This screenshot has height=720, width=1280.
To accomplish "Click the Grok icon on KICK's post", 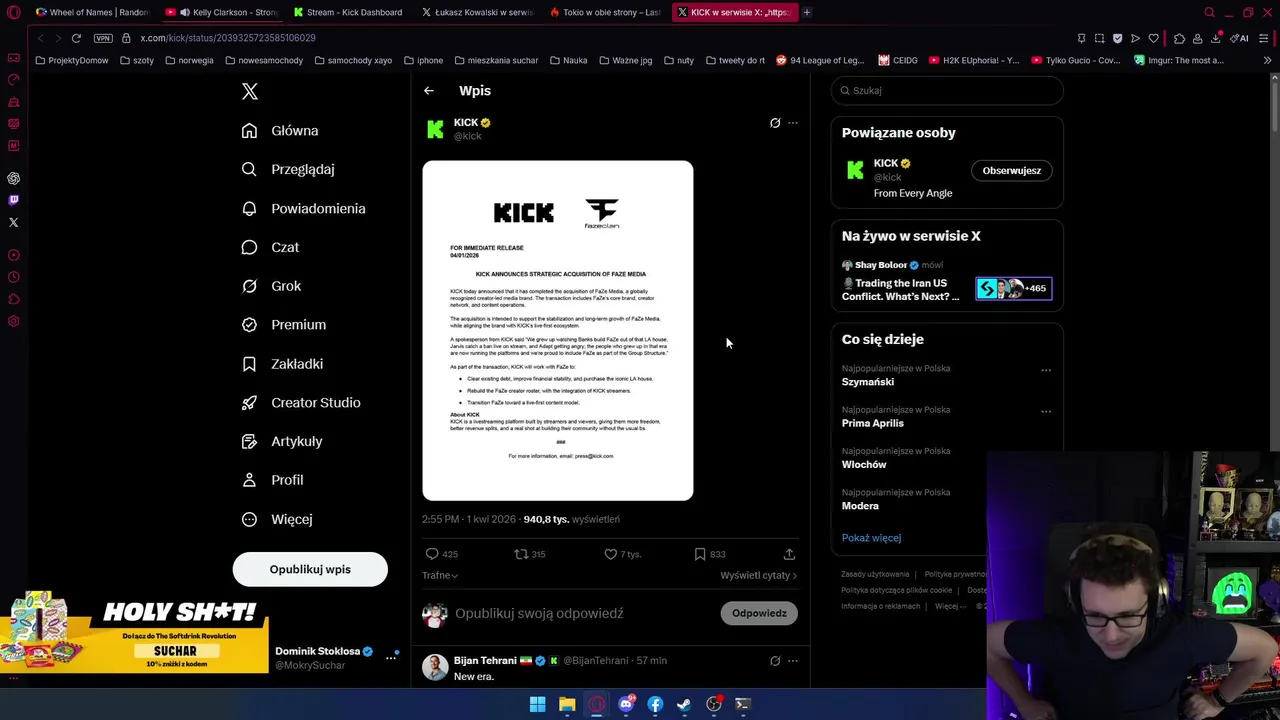I will 775,123.
